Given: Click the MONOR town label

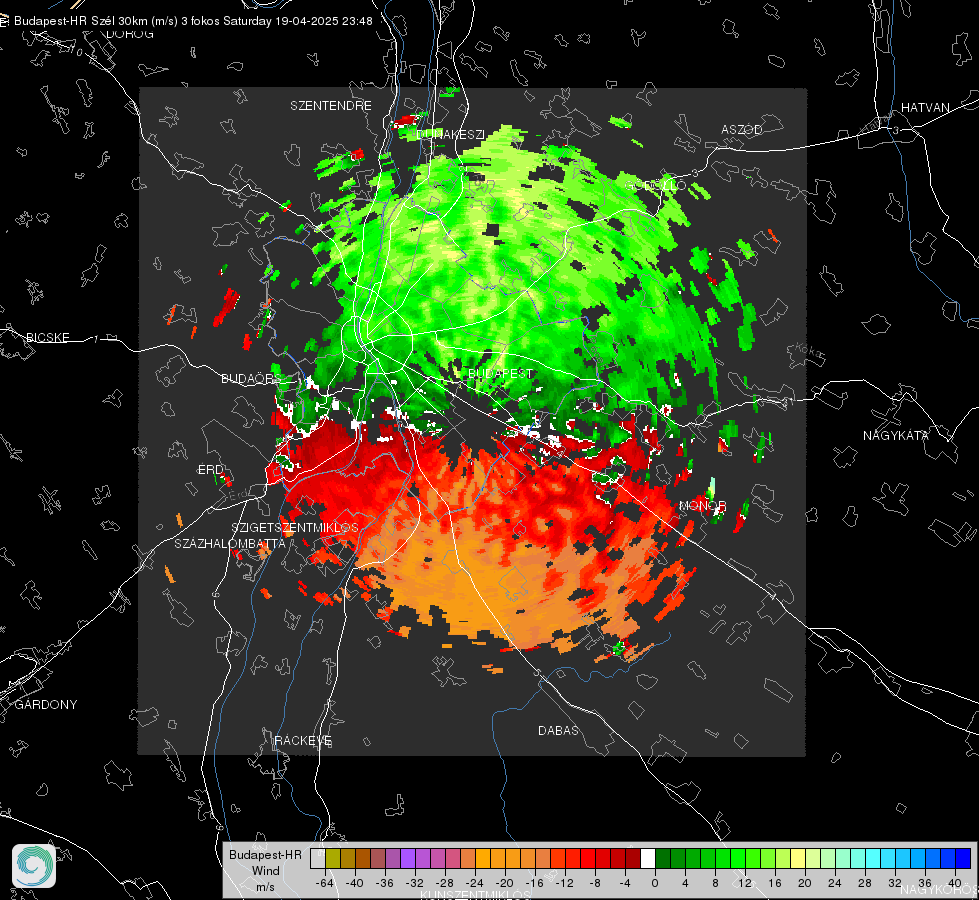Looking at the screenshot, I should tap(702, 505).
